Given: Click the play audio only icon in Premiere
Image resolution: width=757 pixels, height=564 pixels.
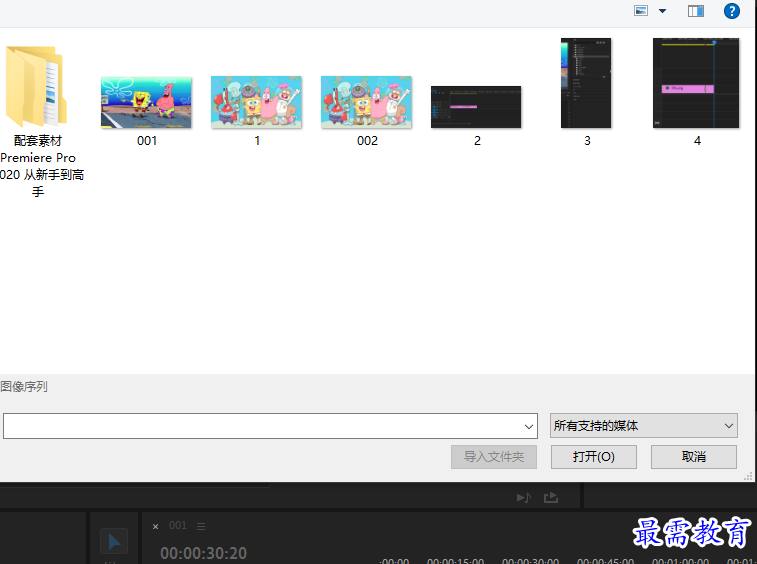Looking at the screenshot, I should point(524,497).
